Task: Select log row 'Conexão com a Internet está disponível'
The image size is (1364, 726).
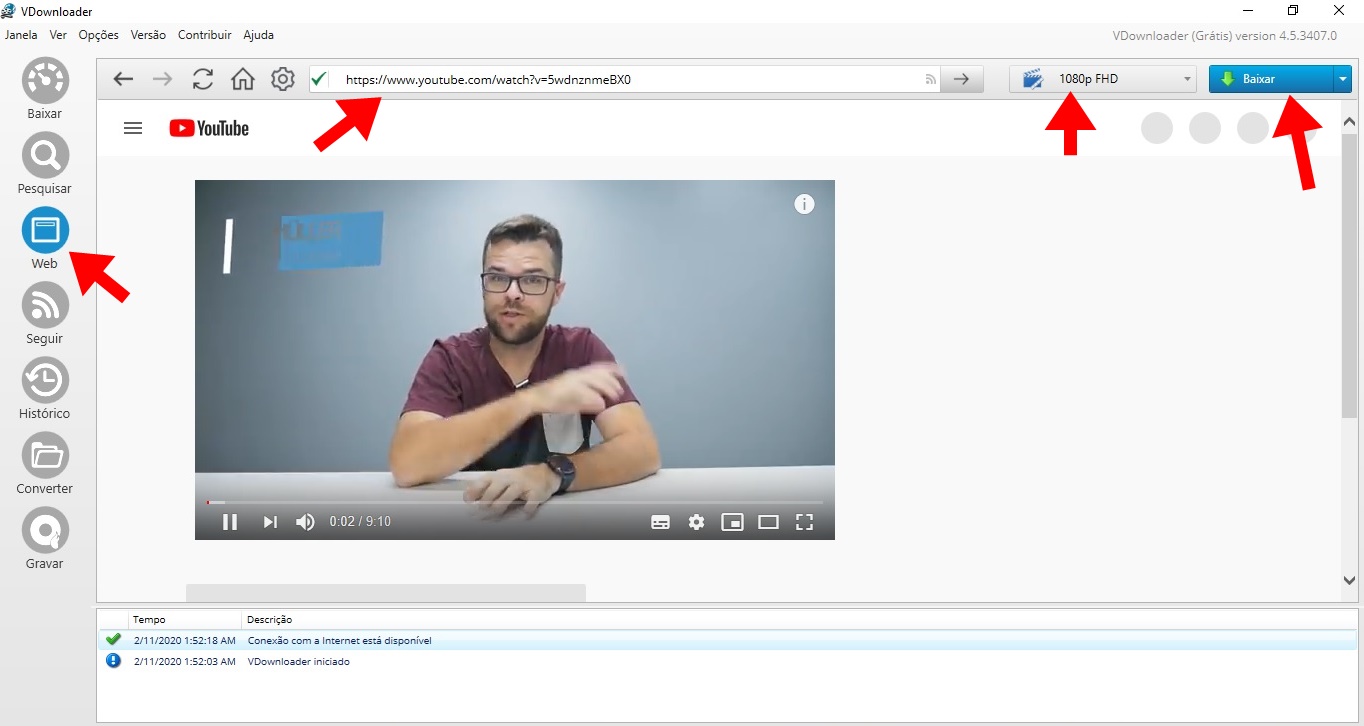Action: (x=728, y=640)
